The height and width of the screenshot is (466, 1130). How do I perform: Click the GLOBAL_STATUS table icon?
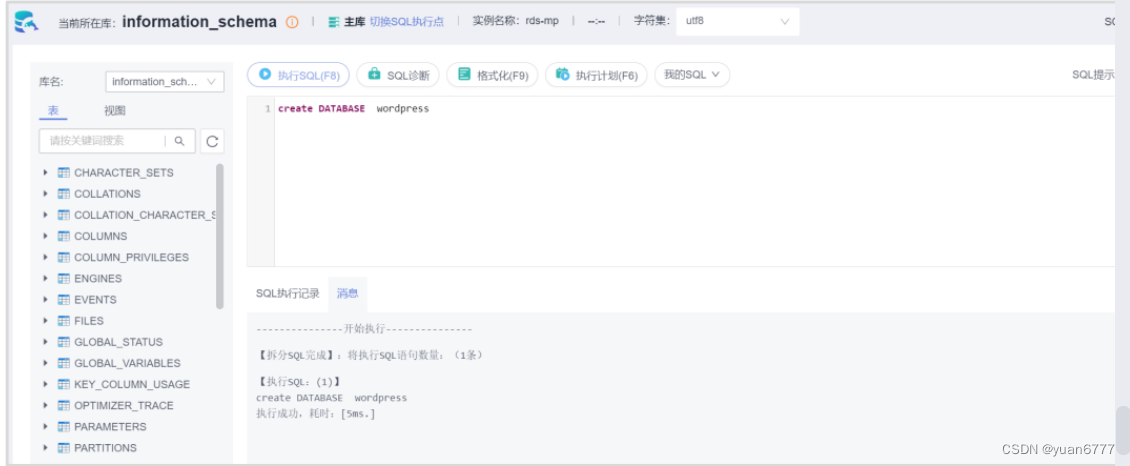(63, 342)
